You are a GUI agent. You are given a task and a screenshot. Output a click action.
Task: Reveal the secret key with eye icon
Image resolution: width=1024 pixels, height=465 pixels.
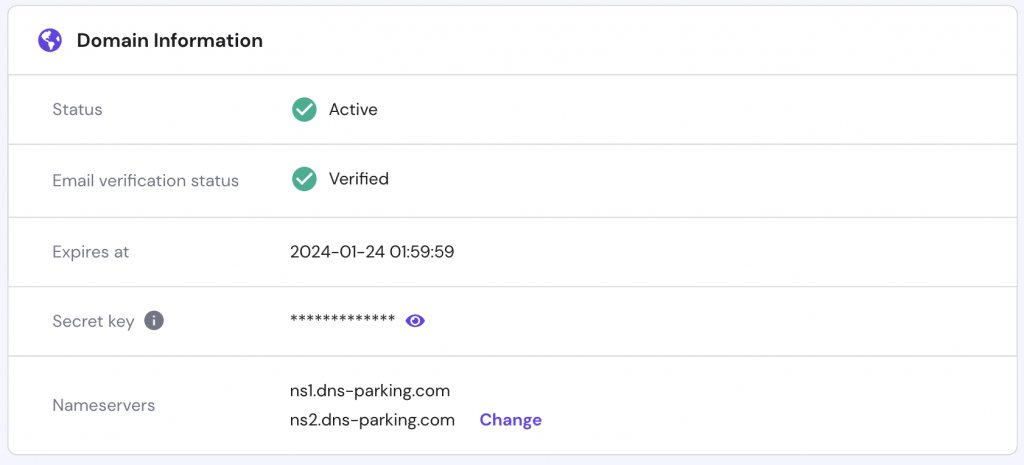(416, 321)
